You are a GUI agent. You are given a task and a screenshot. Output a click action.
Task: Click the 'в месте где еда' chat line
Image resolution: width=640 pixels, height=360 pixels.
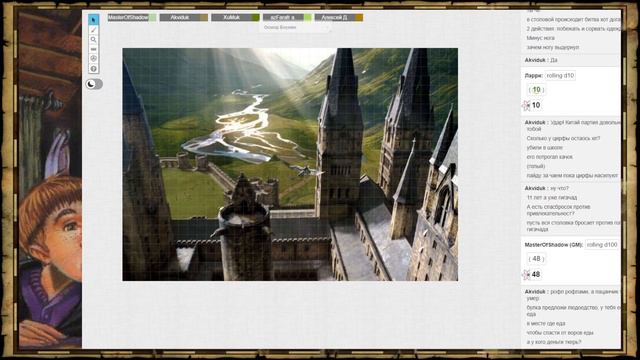coord(546,324)
